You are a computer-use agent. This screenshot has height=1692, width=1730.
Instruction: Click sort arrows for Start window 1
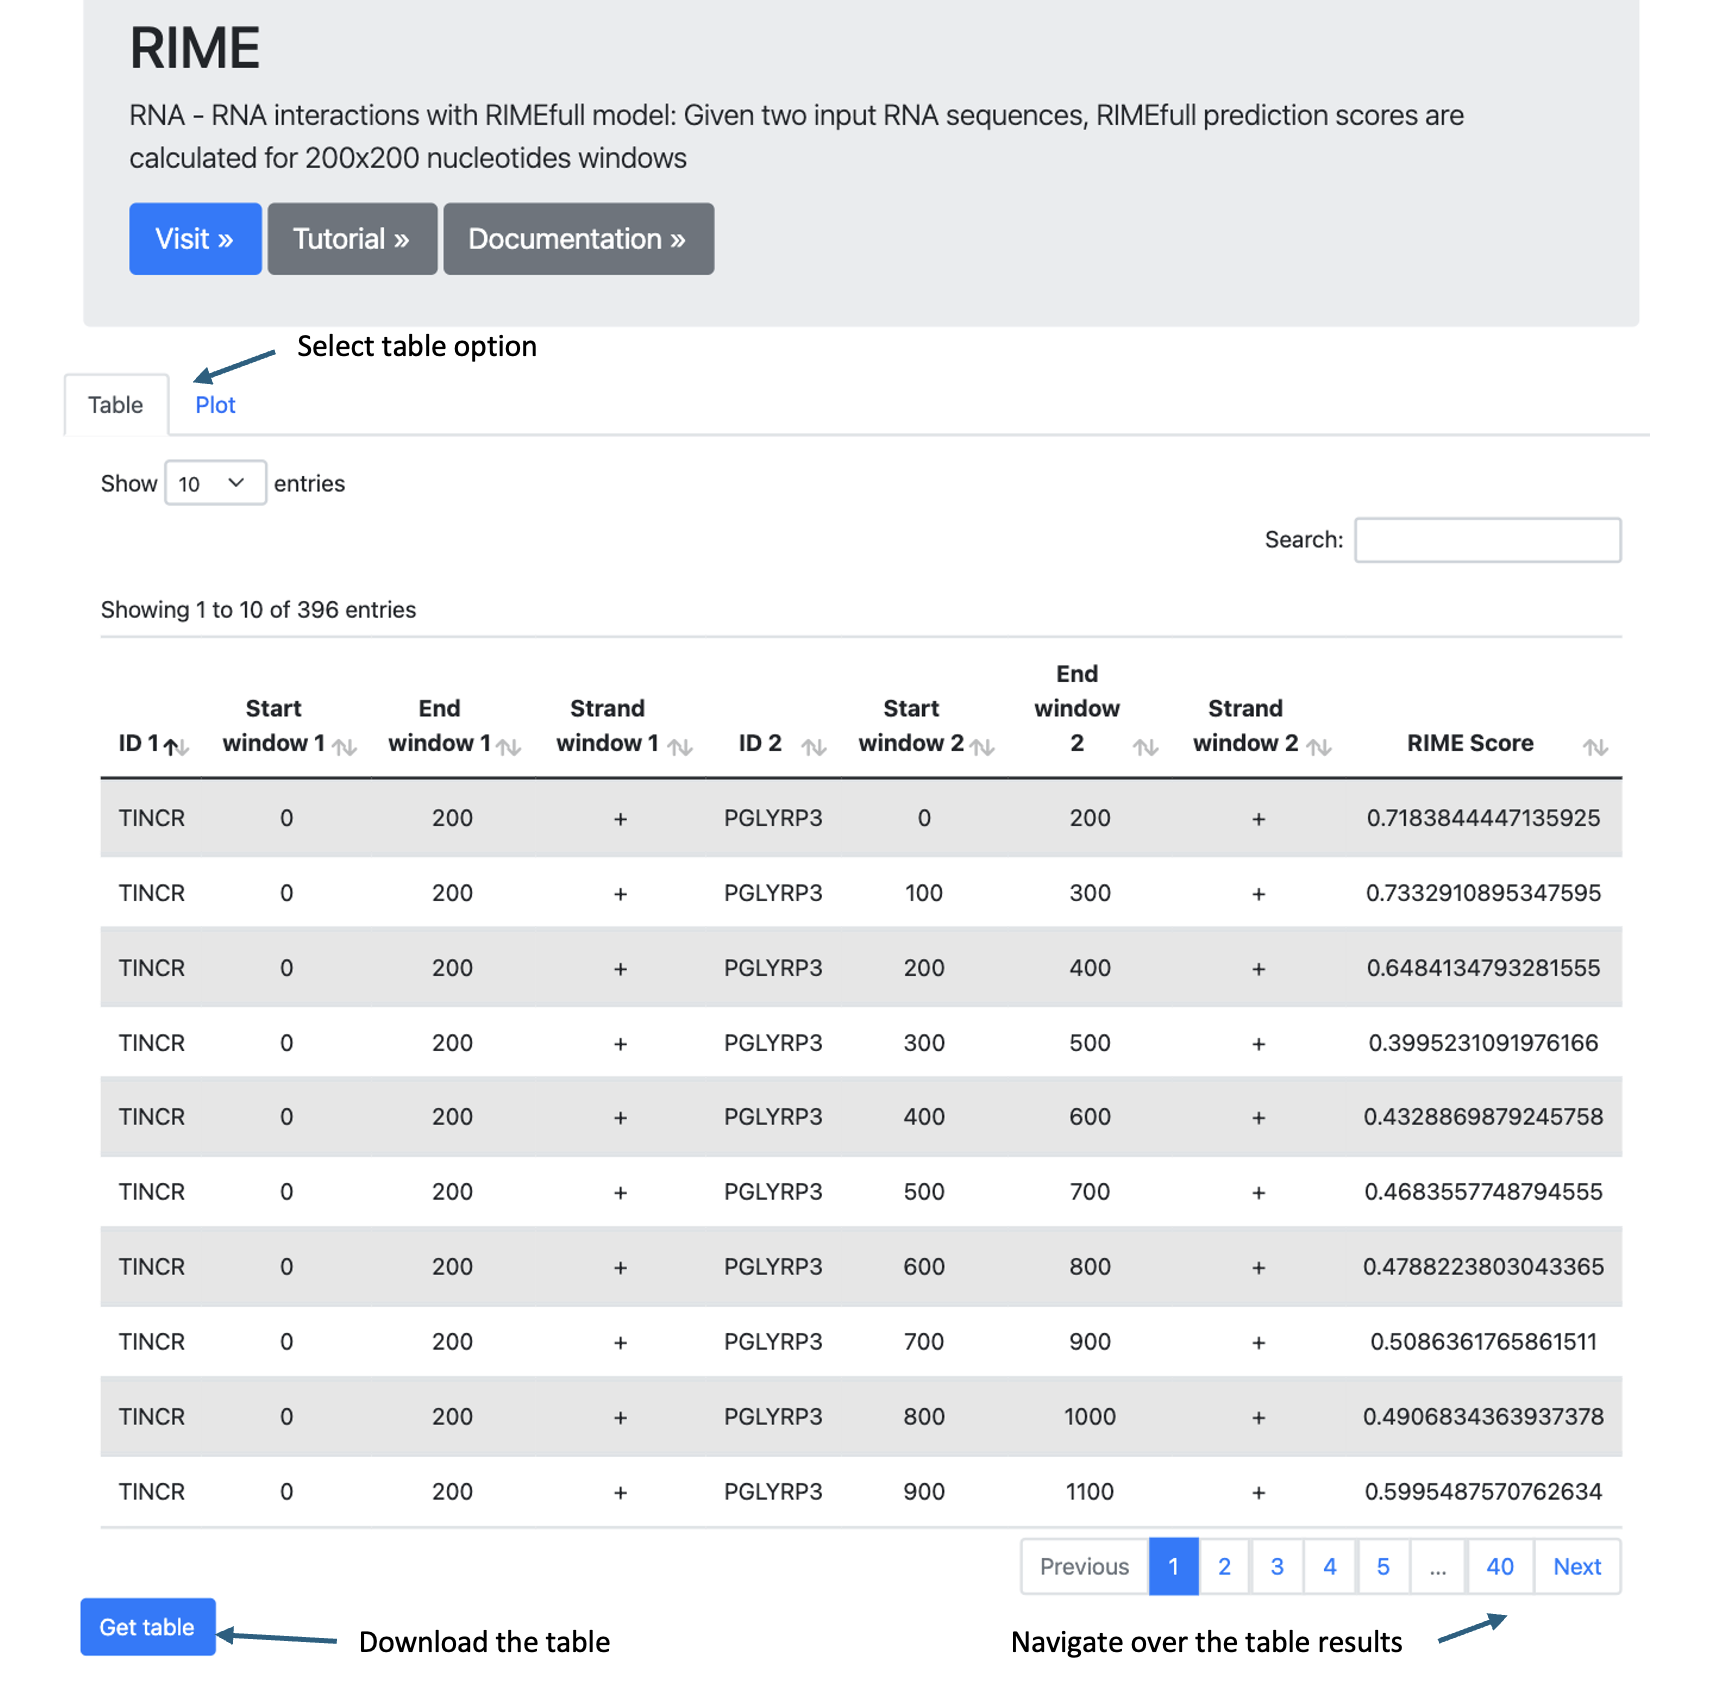(345, 747)
